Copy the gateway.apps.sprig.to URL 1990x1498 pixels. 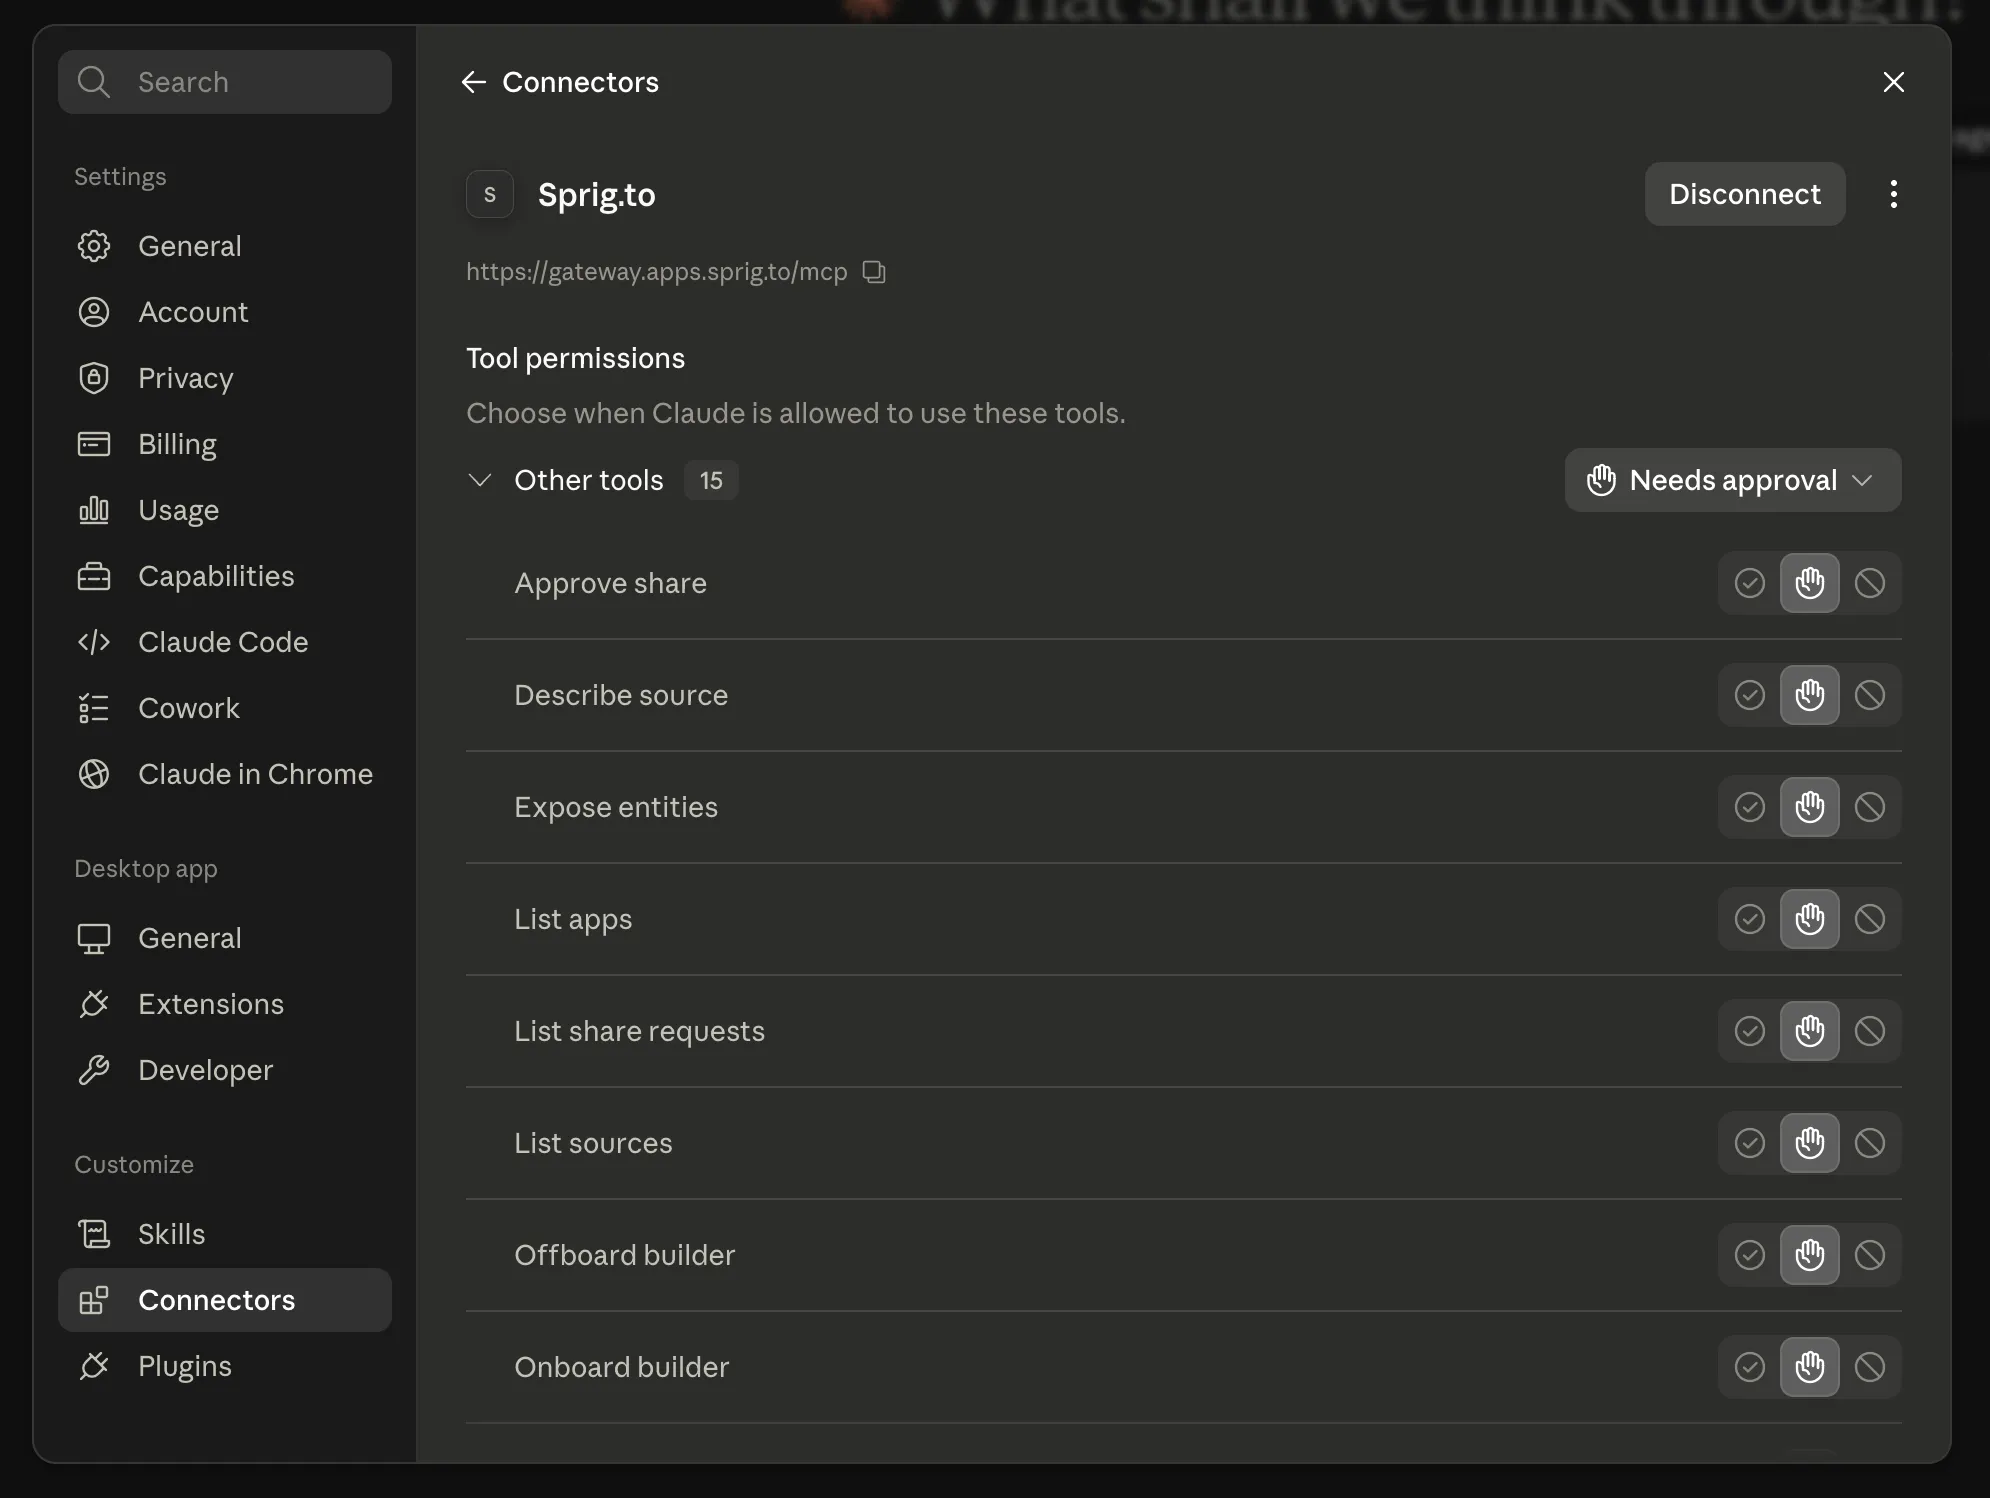tap(874, 272)
